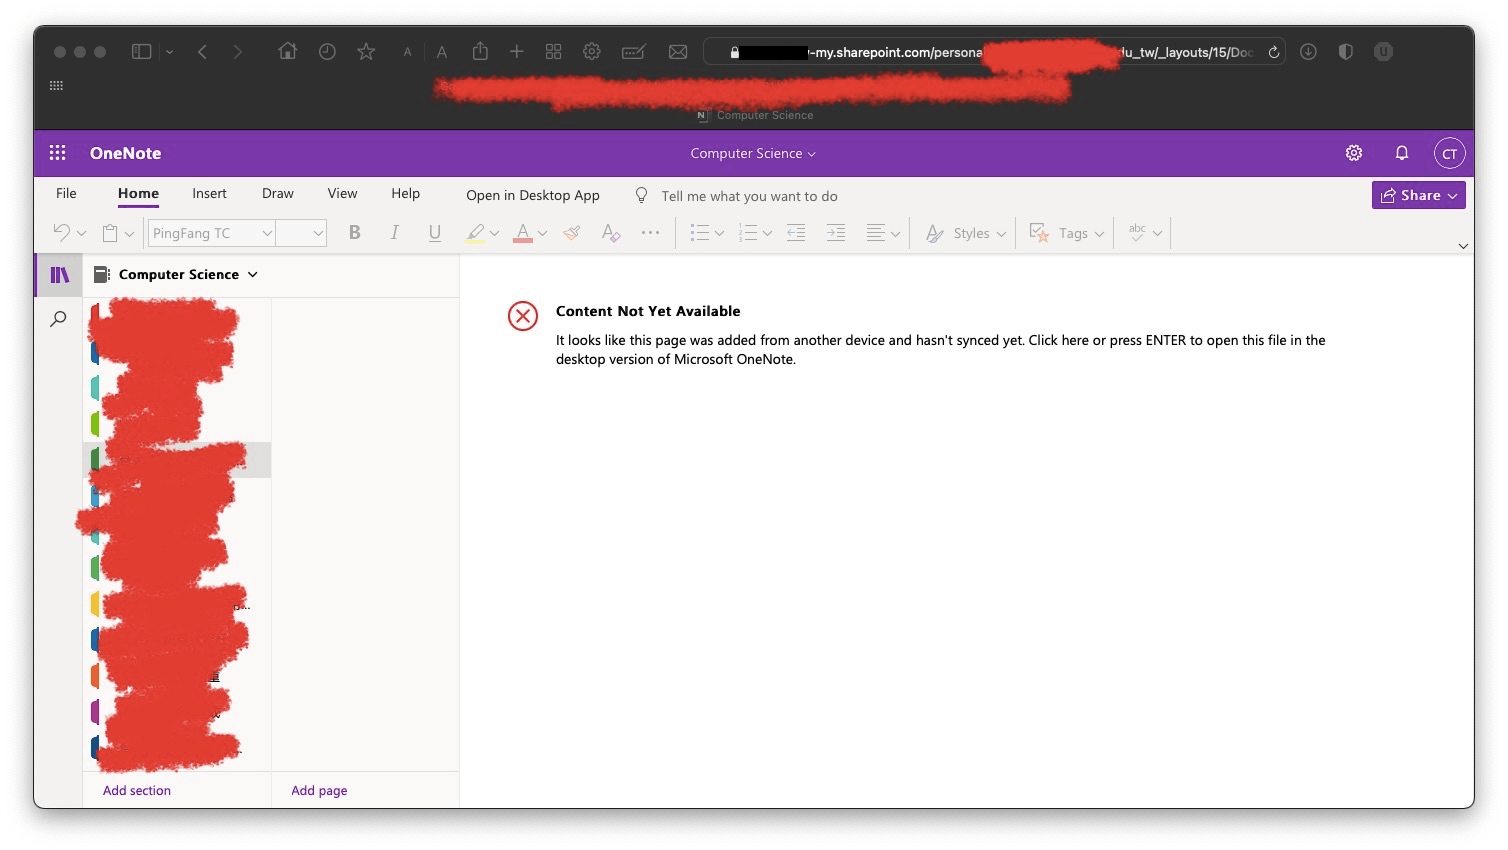Viewport: 1508px width, 850px height.
Task: Open the Safari downloads icon
Action: click(x=1308, y=52)
